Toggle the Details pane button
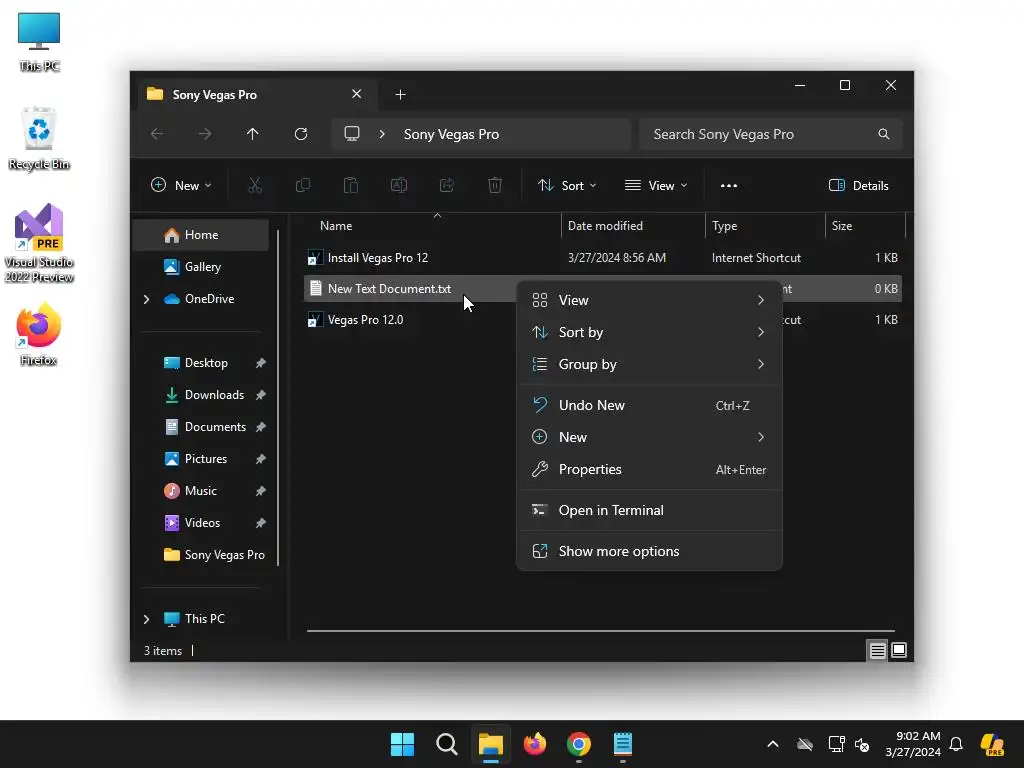This screenshot has width=1024, height=768. click(858, 185)
